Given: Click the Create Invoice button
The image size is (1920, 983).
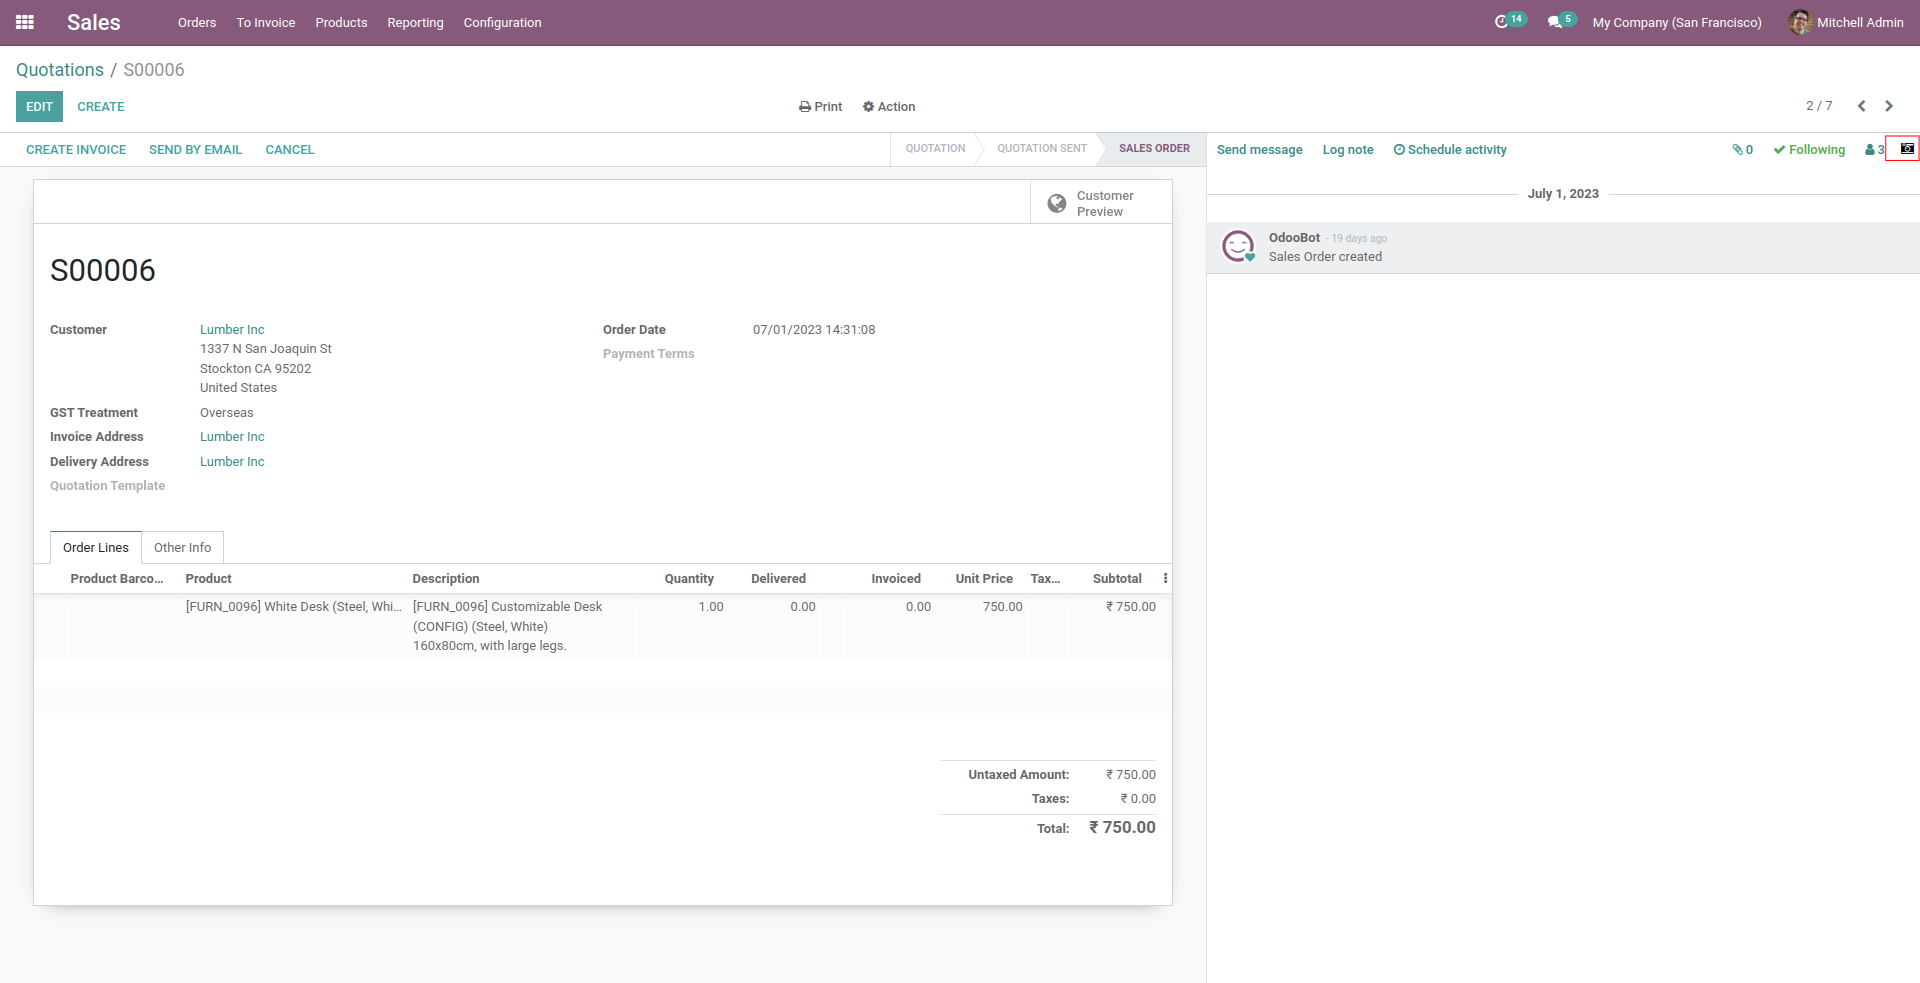Looking at the screenshot, I should [76, 150].
